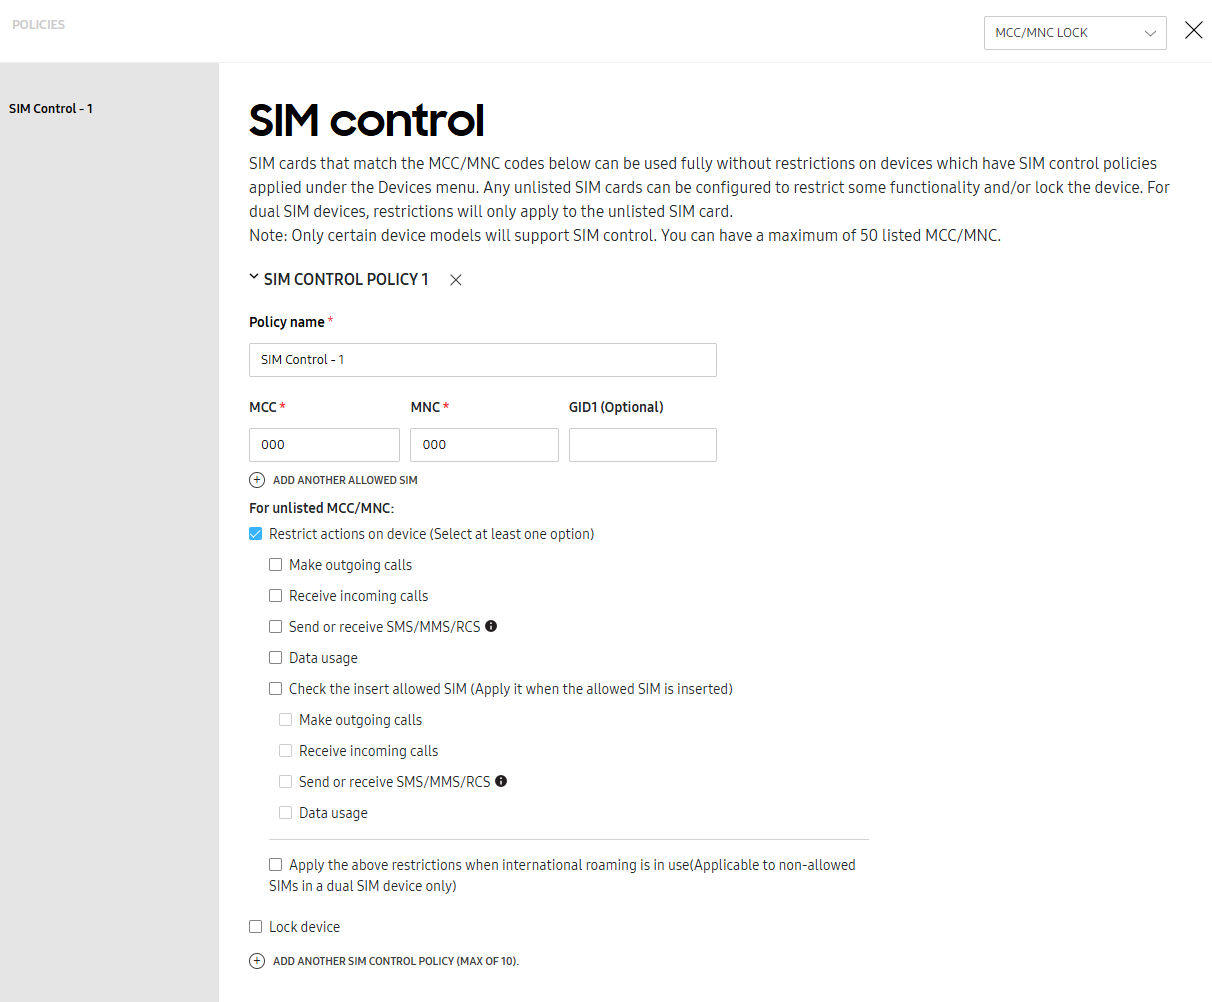Click info icon next to allowed-SIM SMS/MMS/RCS option

tap(501, 781)
